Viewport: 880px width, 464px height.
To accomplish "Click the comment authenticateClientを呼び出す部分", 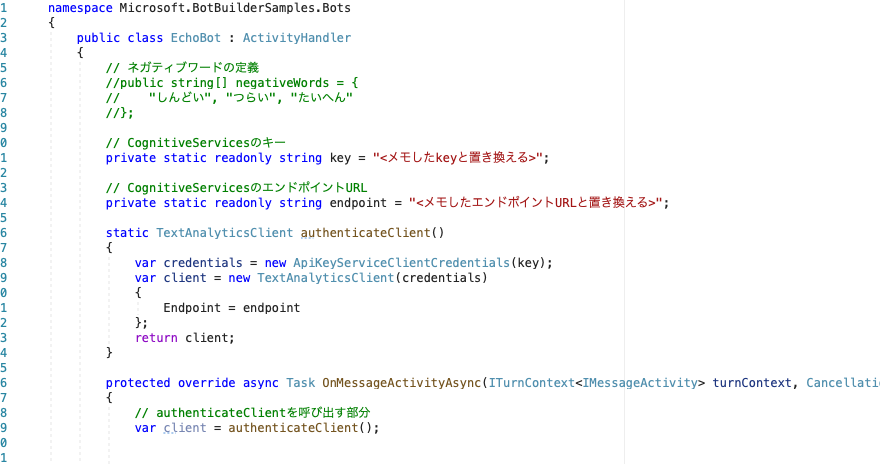I will 253,413.
